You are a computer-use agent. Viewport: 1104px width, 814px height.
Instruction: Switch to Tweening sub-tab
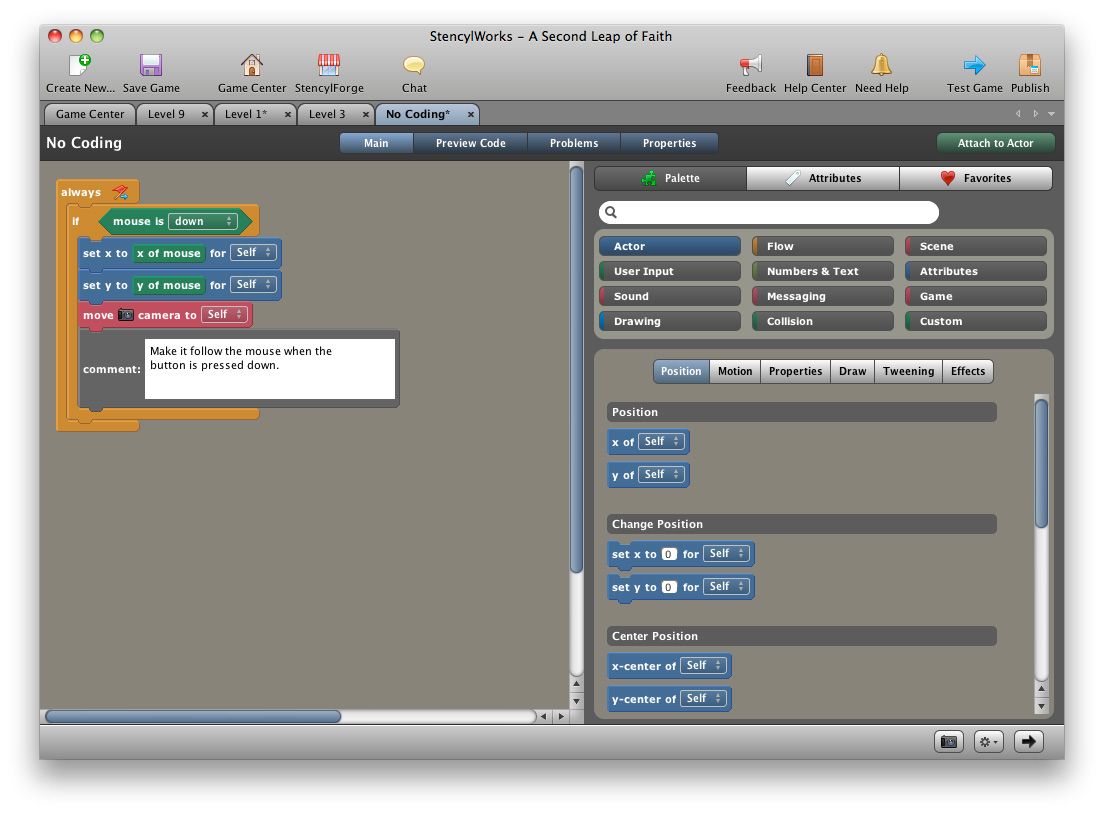click(x=908, y=371)
